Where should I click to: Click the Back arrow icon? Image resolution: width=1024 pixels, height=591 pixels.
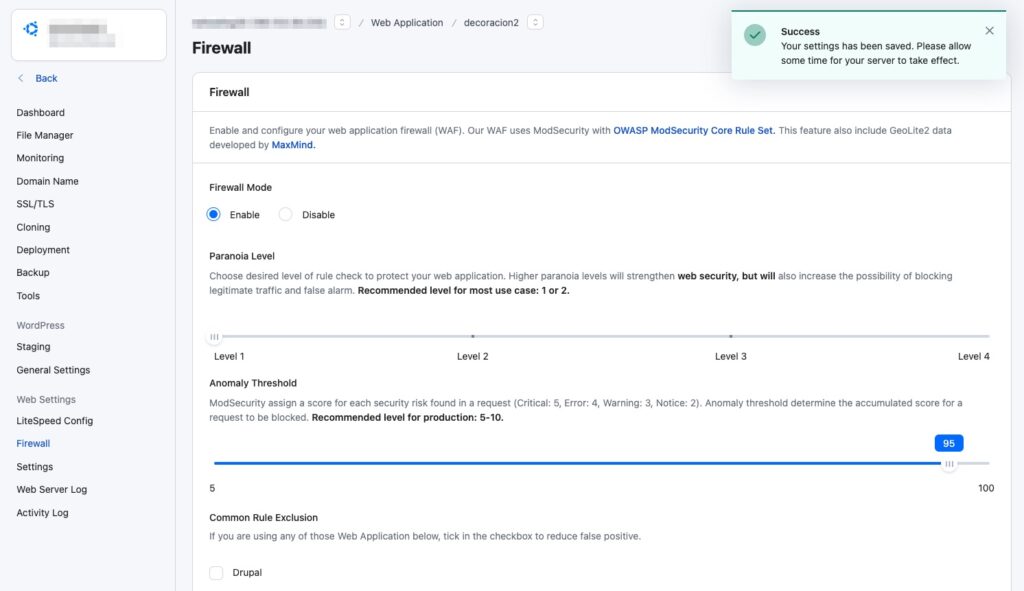(x=21, y=78)
